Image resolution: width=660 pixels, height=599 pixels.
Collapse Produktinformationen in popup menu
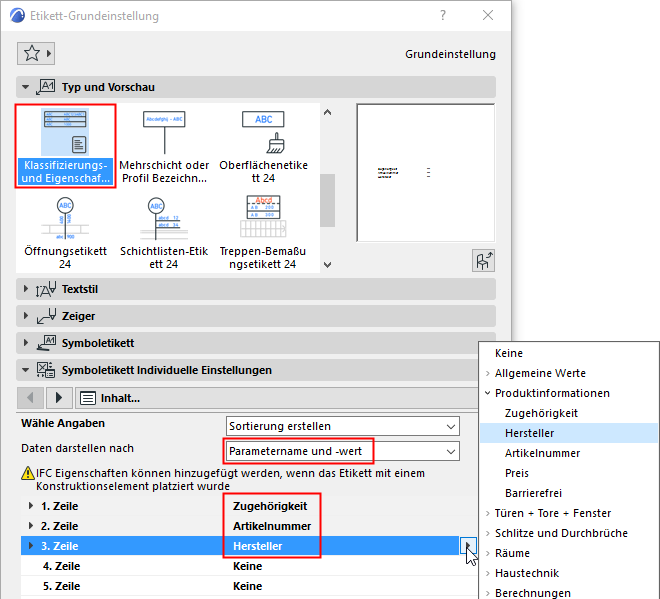488,393
